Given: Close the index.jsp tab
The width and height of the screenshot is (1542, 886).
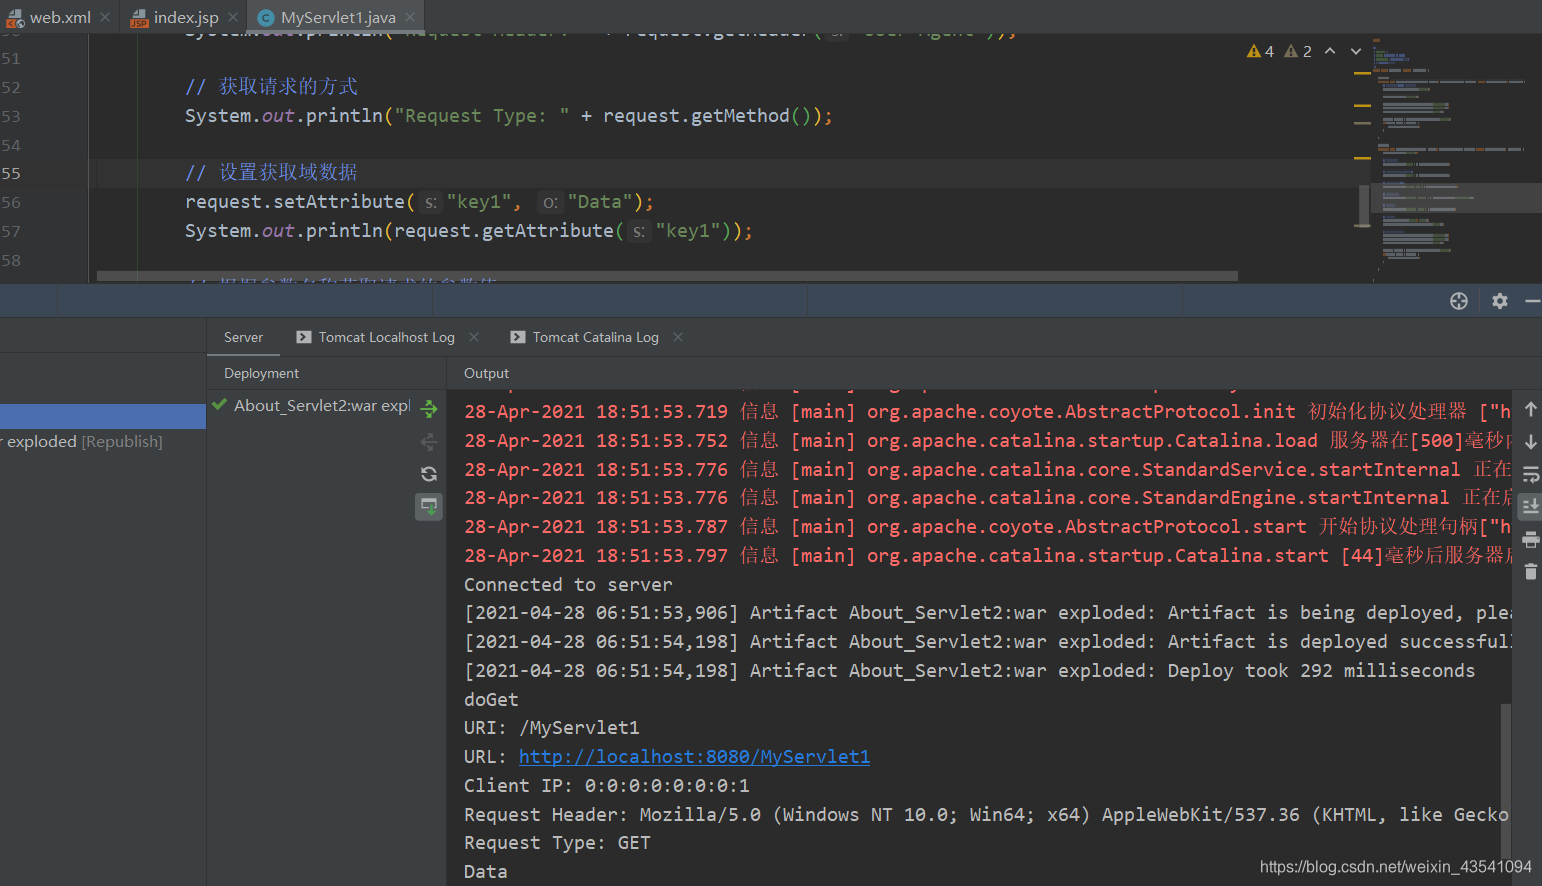Looking at the screenshot, I should pyautogui.click(x=233, y=17).
